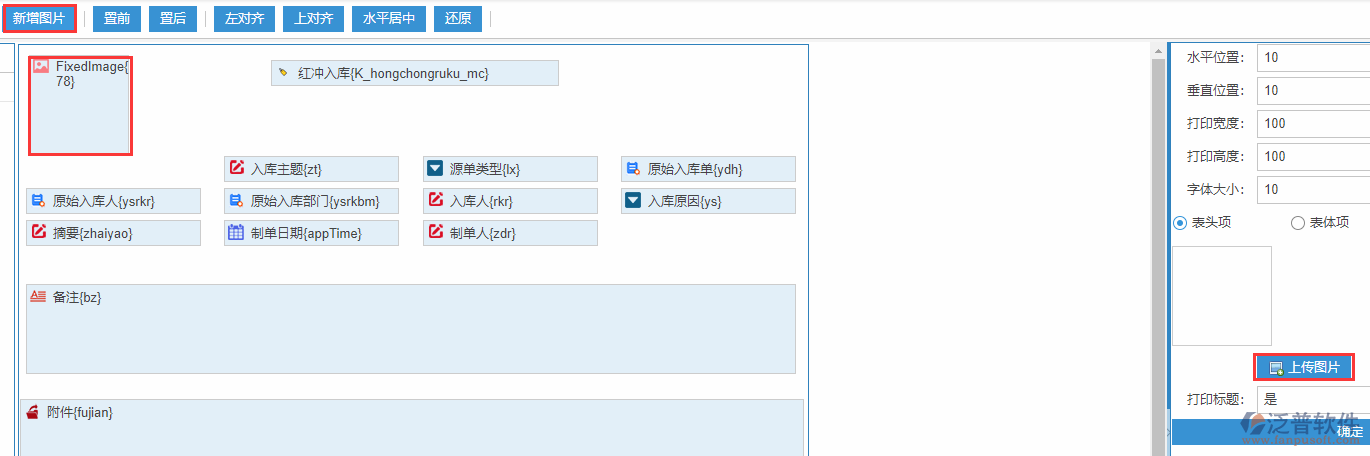
Task: Click edit icon of 入库主题{zt}
Action: coord(237,168)
